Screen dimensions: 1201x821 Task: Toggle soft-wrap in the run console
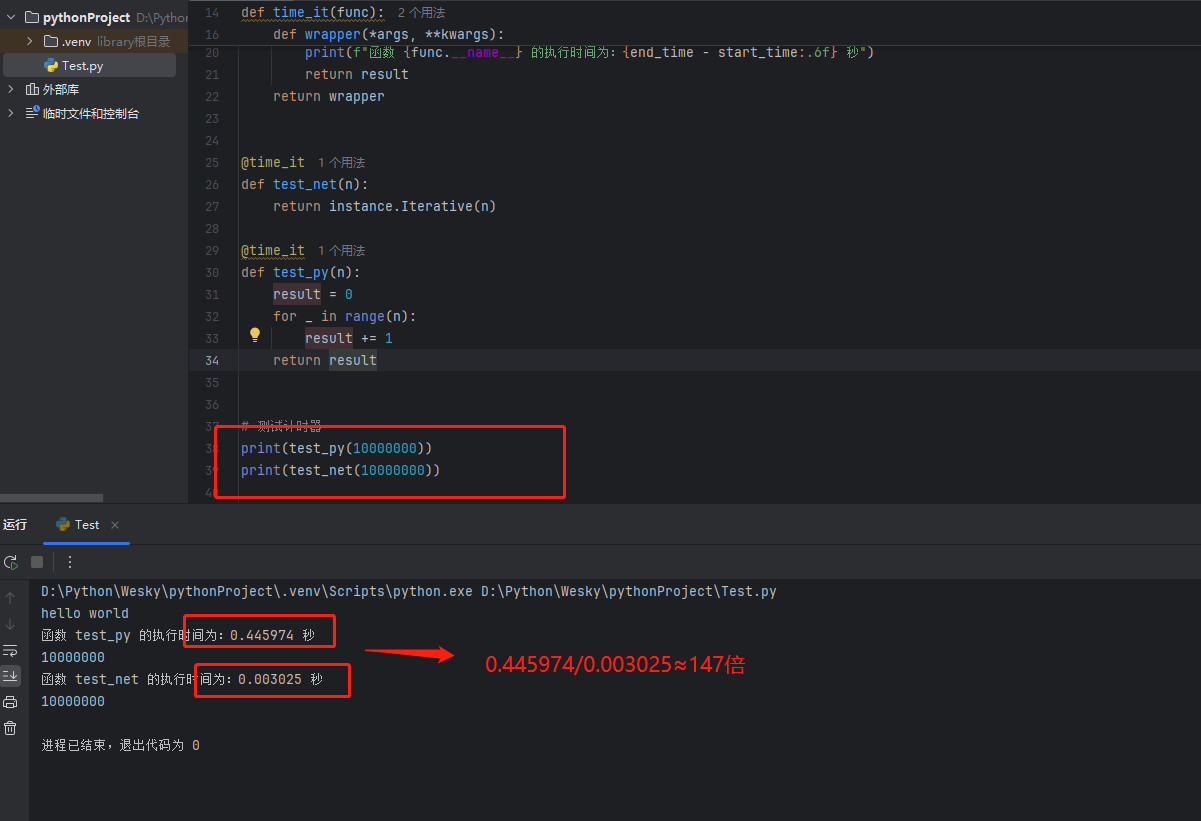[11, 650]
